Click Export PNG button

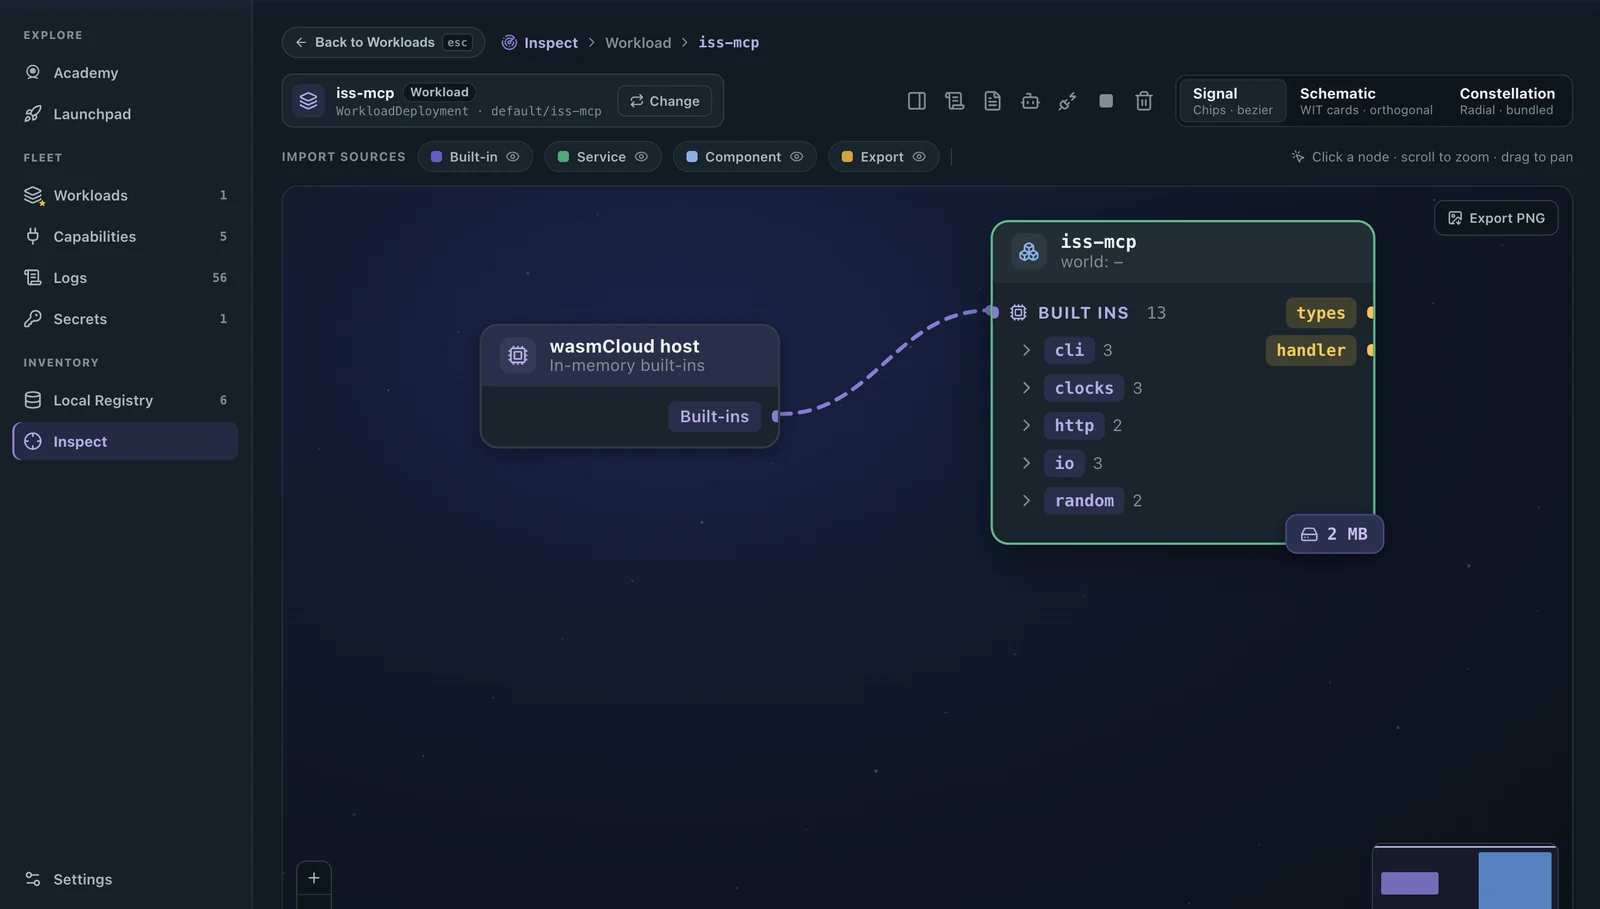[x=1496, y=218]
